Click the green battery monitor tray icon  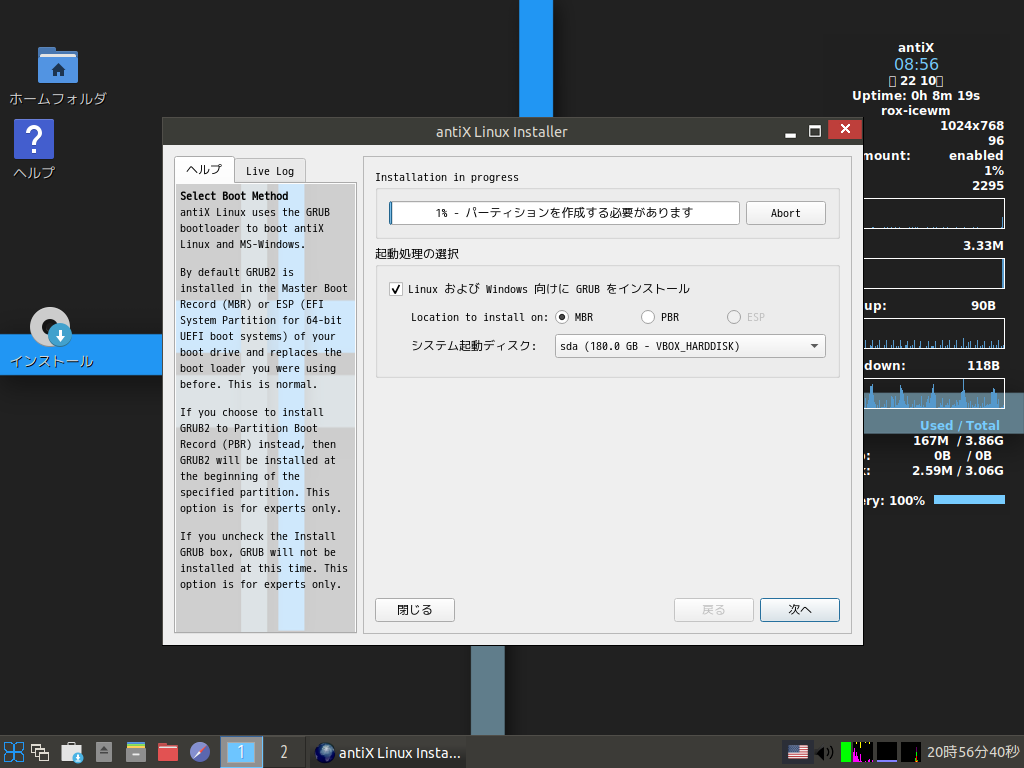click(x=846, y=752)
